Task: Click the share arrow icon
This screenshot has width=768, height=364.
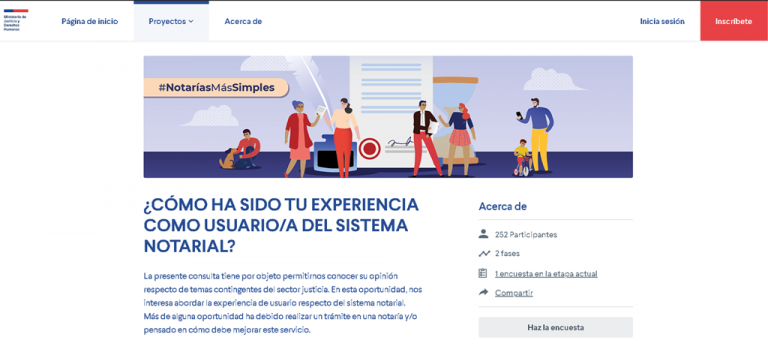Action: (x=483, y=292)
